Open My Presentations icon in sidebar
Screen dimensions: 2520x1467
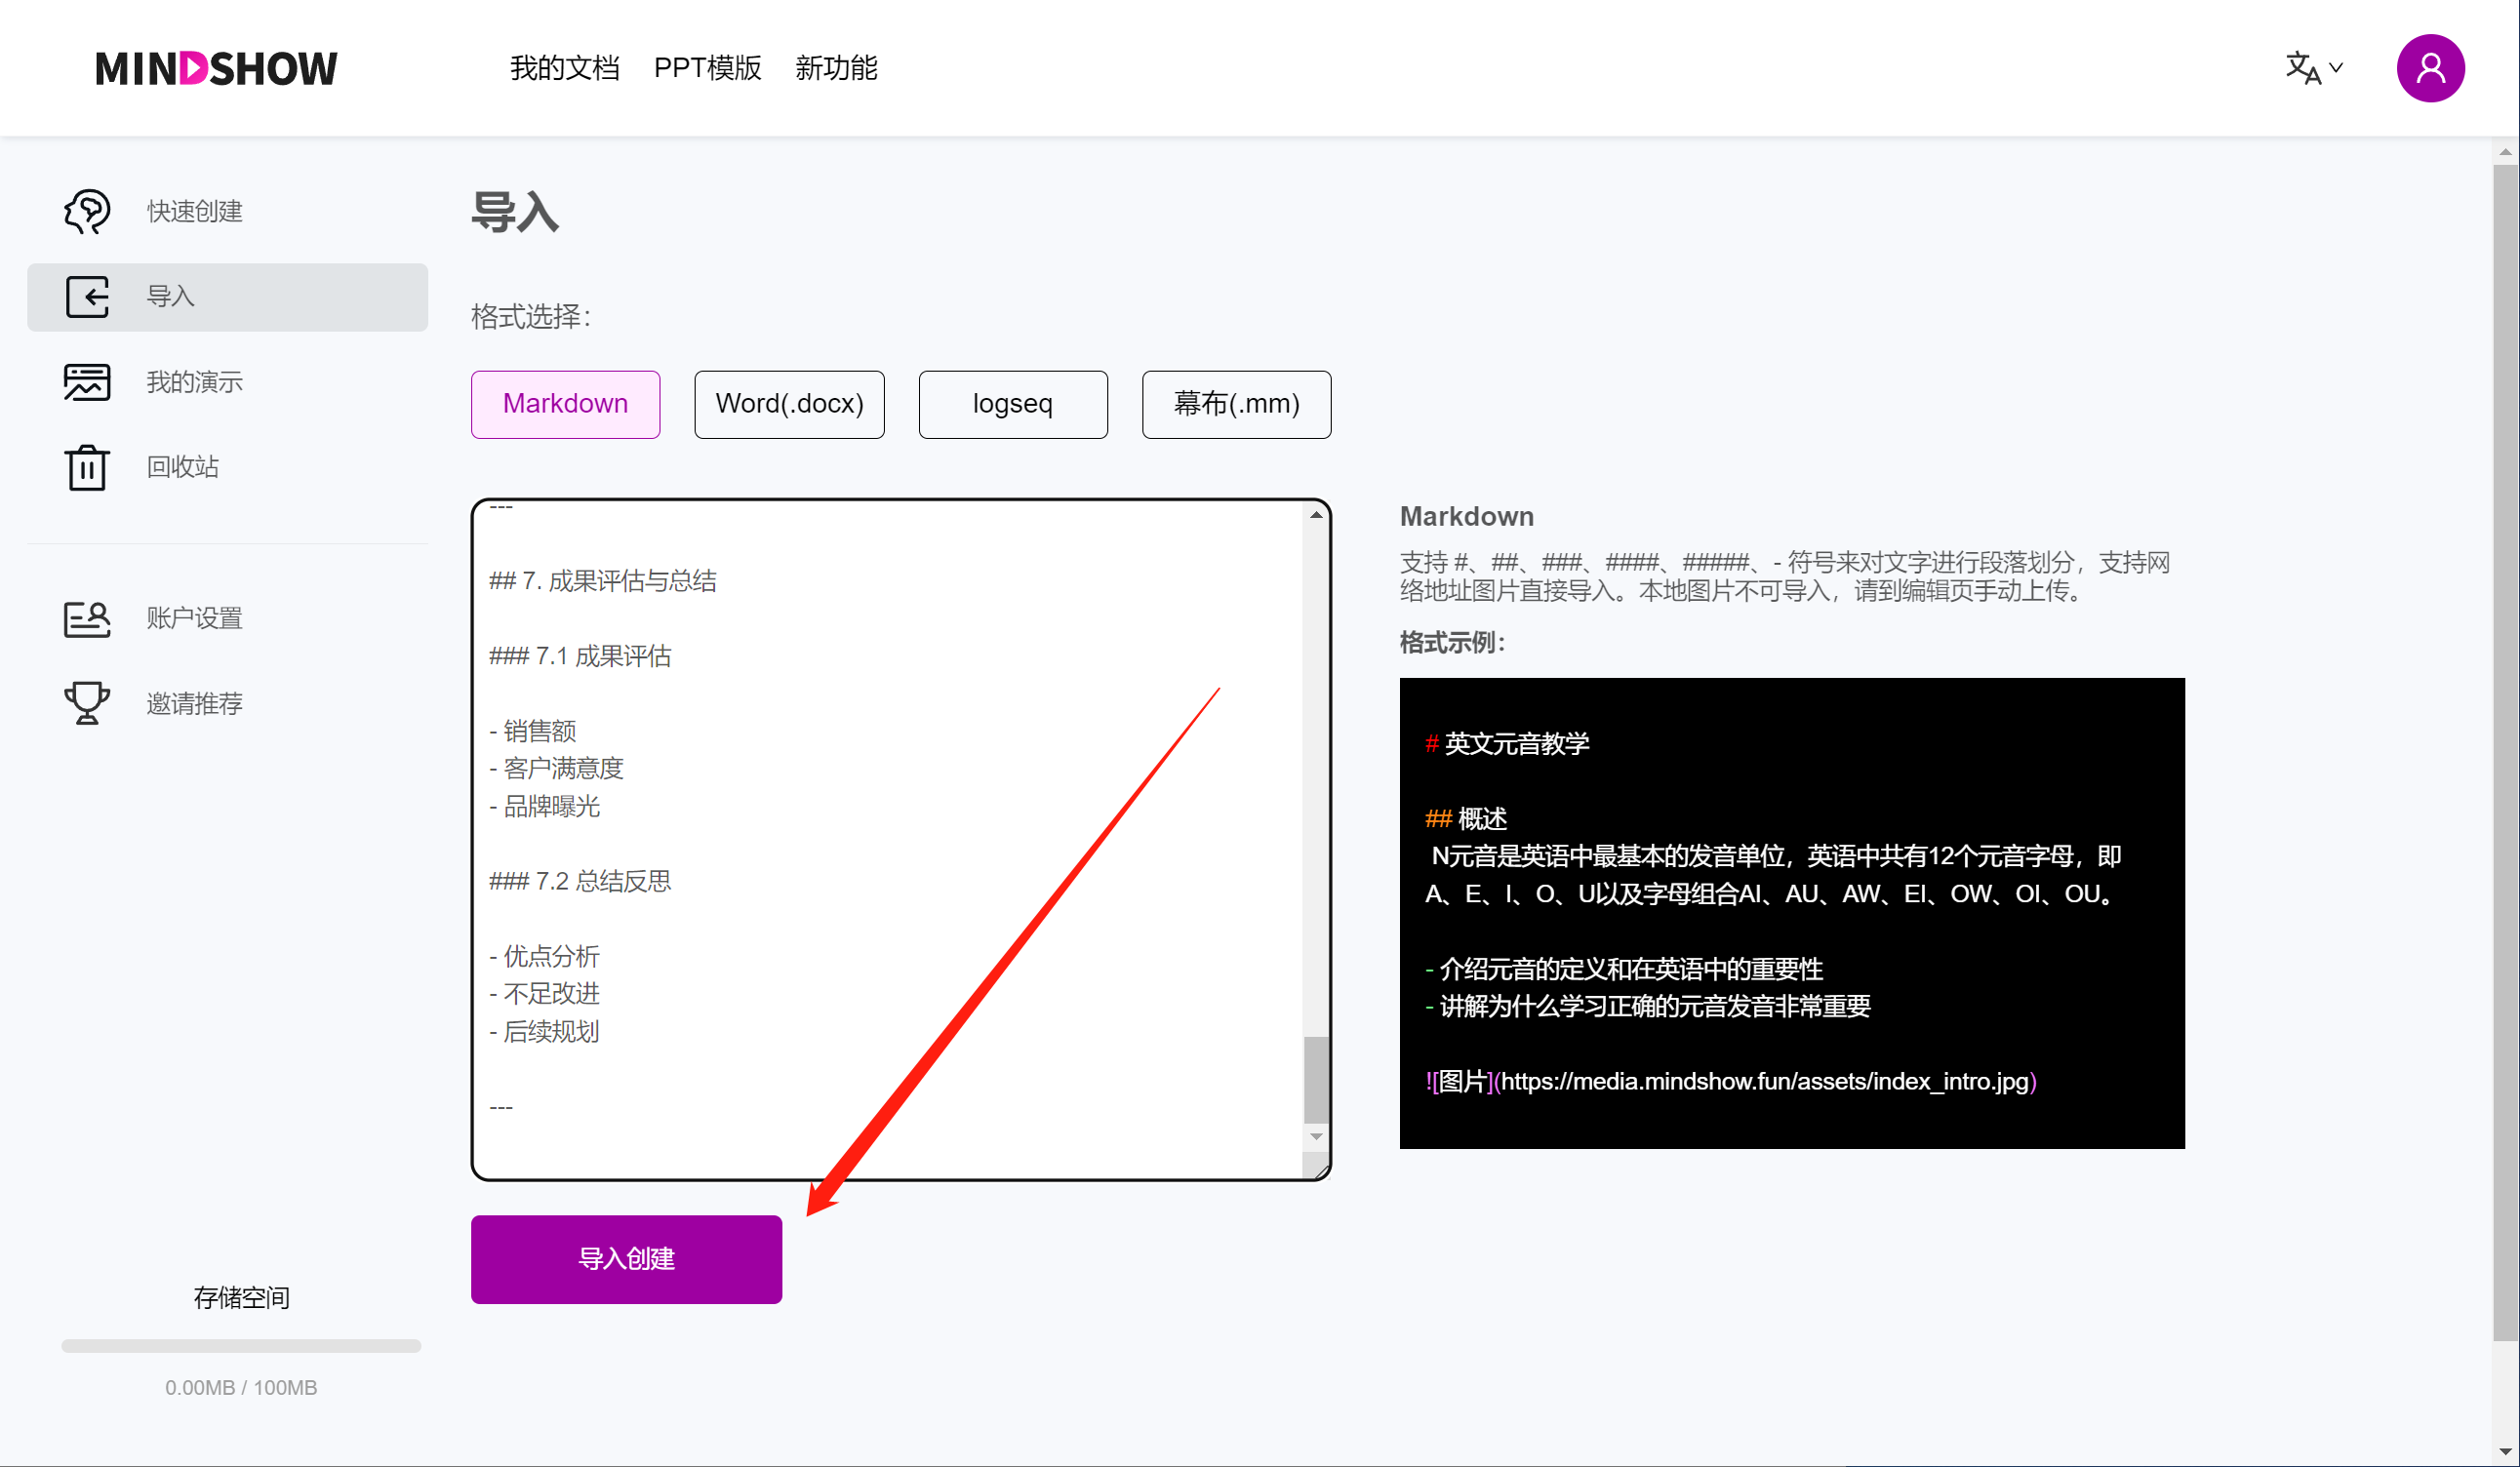tap(87, 382)
